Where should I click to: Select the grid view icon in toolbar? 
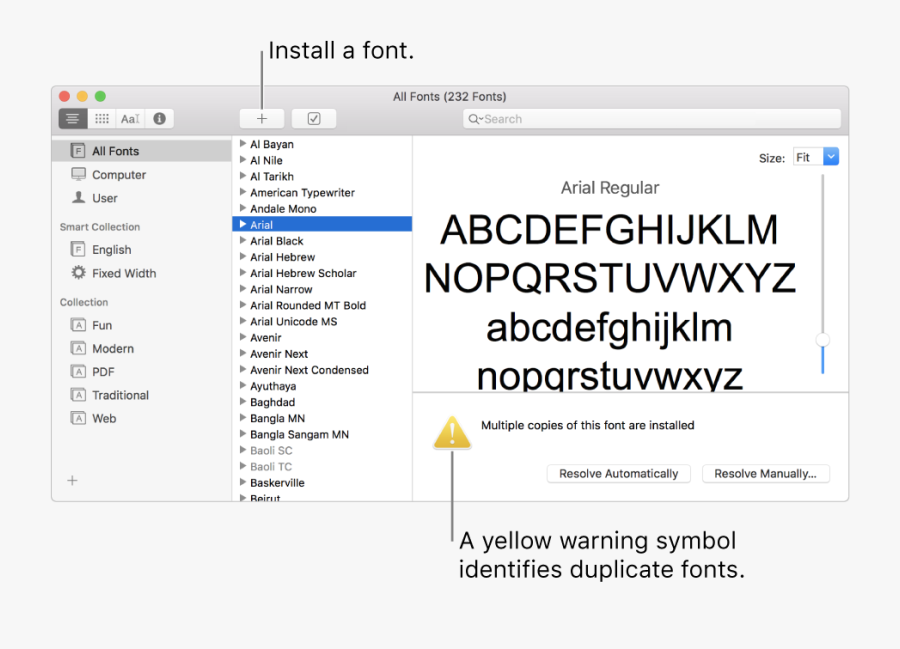101,118
